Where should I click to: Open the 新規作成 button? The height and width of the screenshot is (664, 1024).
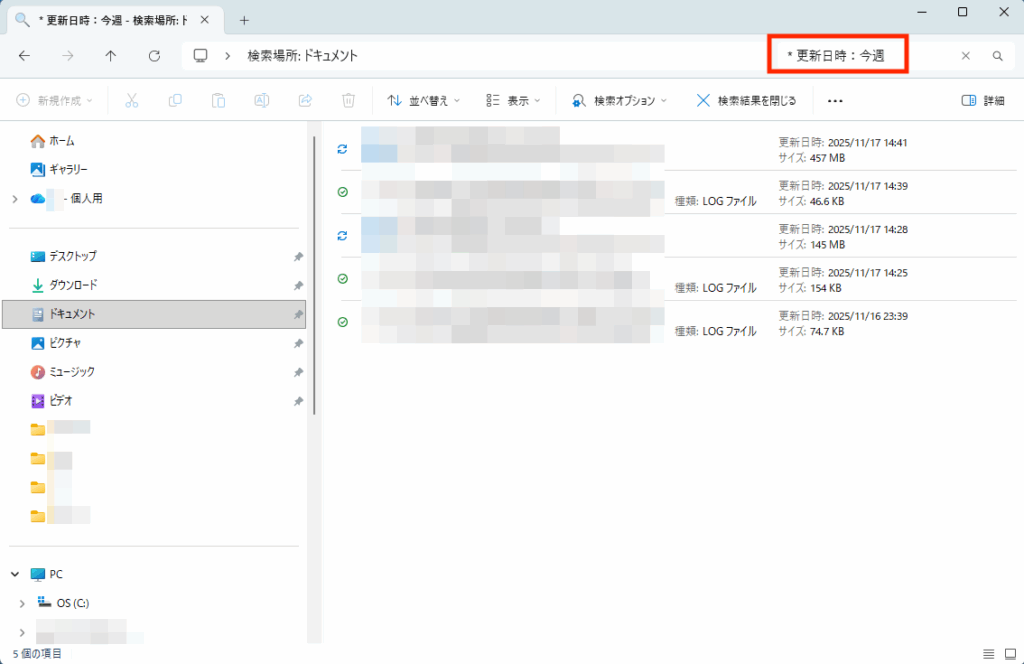coord(55,100)
